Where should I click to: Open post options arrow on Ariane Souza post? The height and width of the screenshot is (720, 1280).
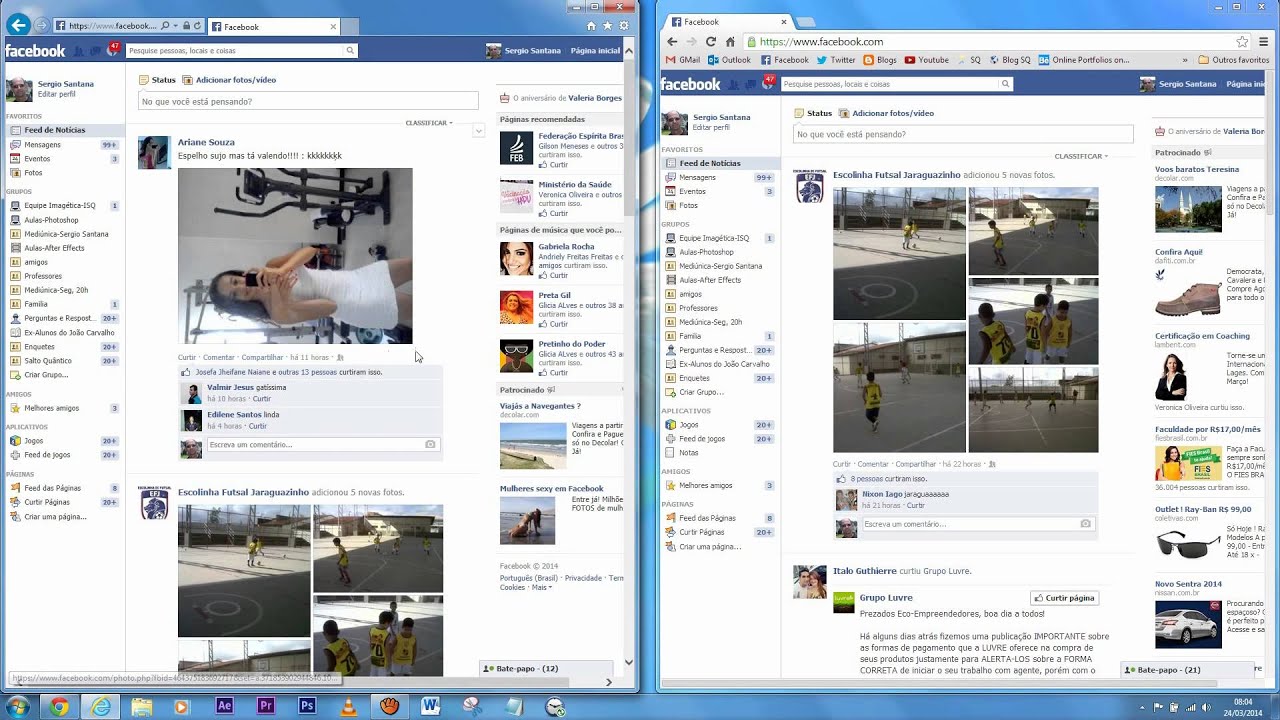[478, 131]
